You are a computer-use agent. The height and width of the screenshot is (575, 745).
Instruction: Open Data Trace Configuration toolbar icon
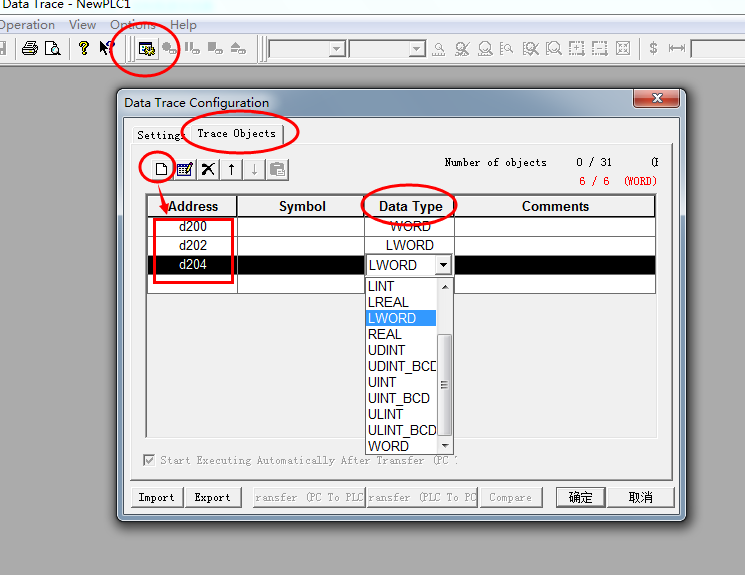(146, 48)
